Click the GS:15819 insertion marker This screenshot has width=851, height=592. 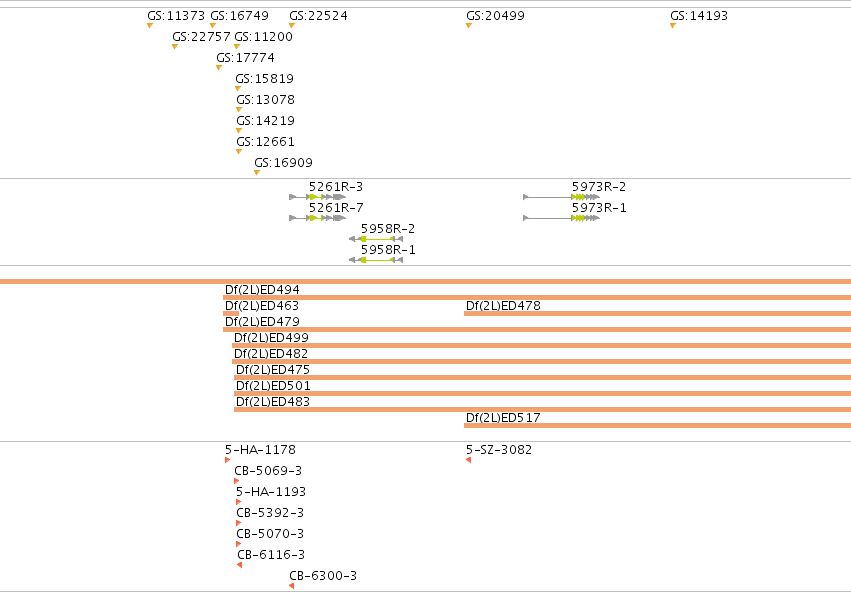[238, 88]
